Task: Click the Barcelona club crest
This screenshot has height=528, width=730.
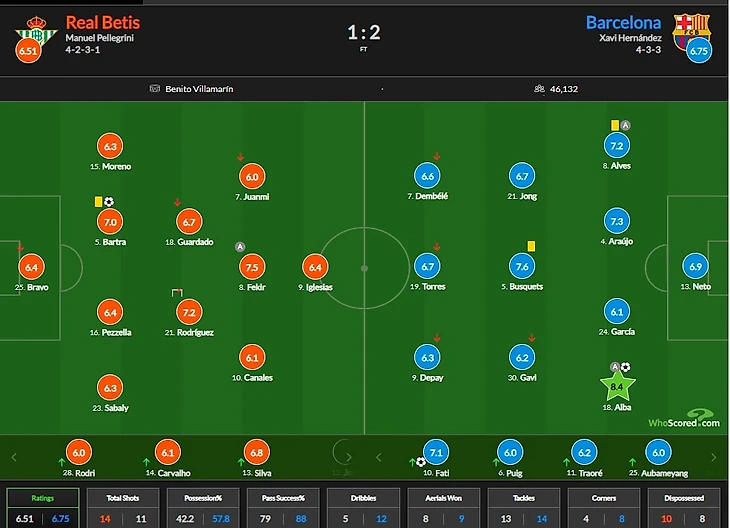Action: click(x=690, y=31)
